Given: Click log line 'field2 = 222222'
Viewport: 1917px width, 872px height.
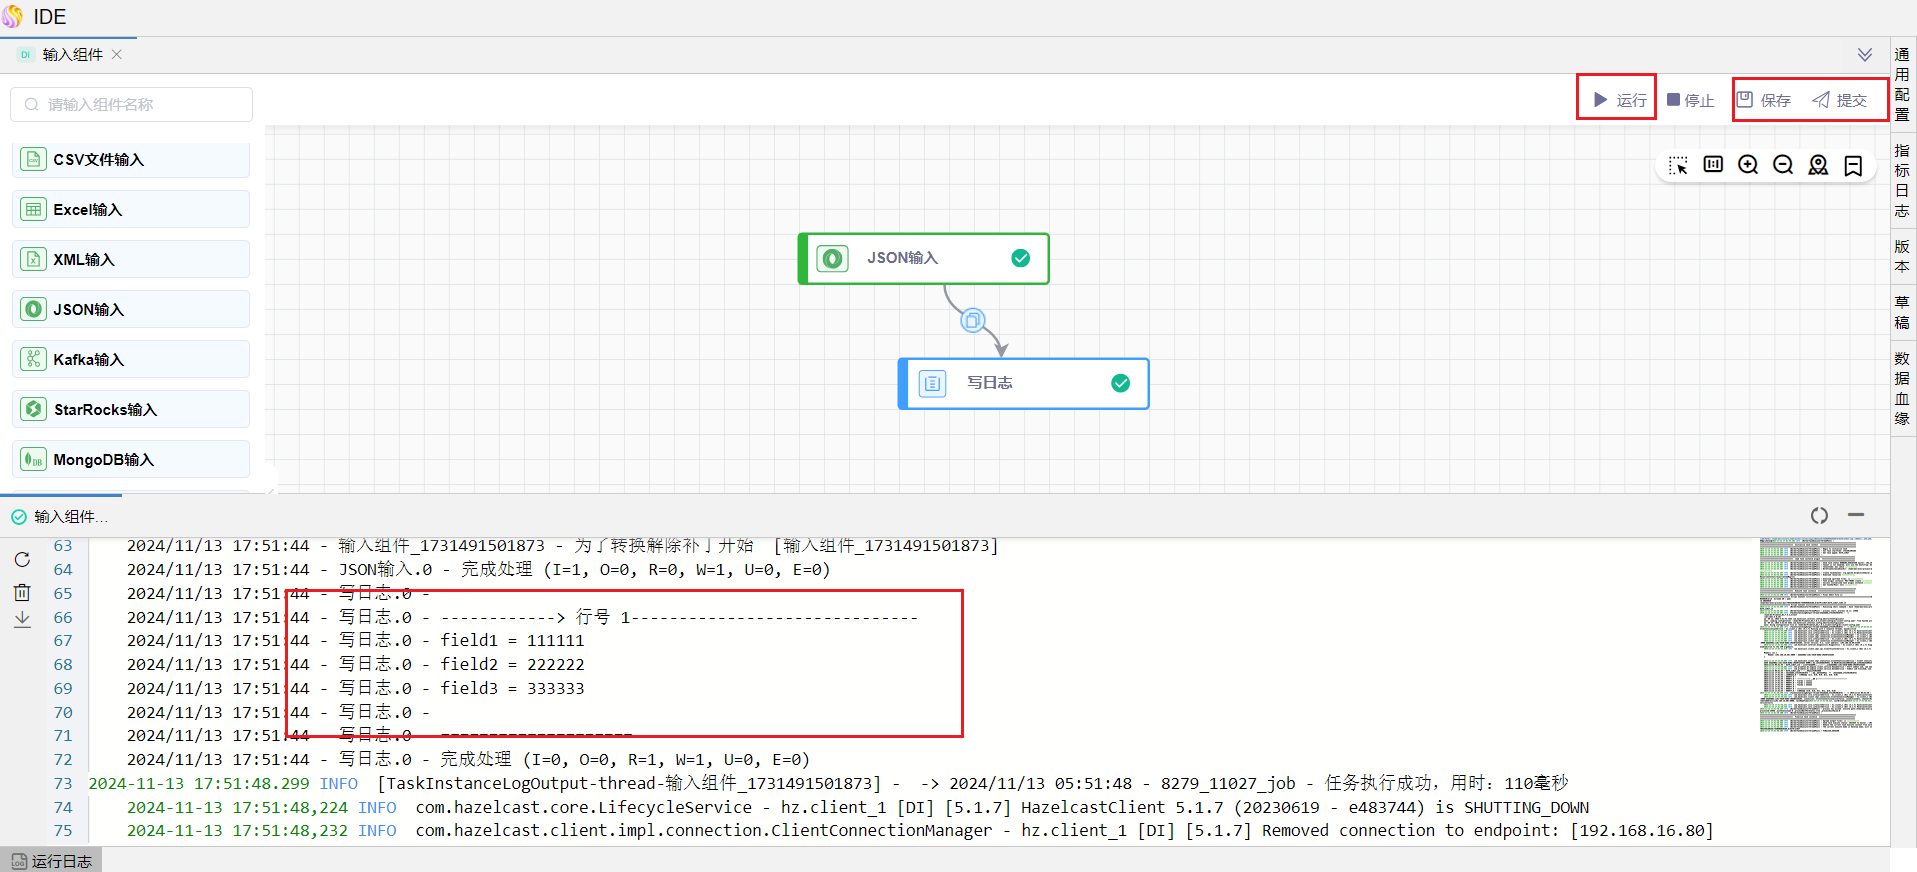Looking at the screenshot, I should [512, 665].
